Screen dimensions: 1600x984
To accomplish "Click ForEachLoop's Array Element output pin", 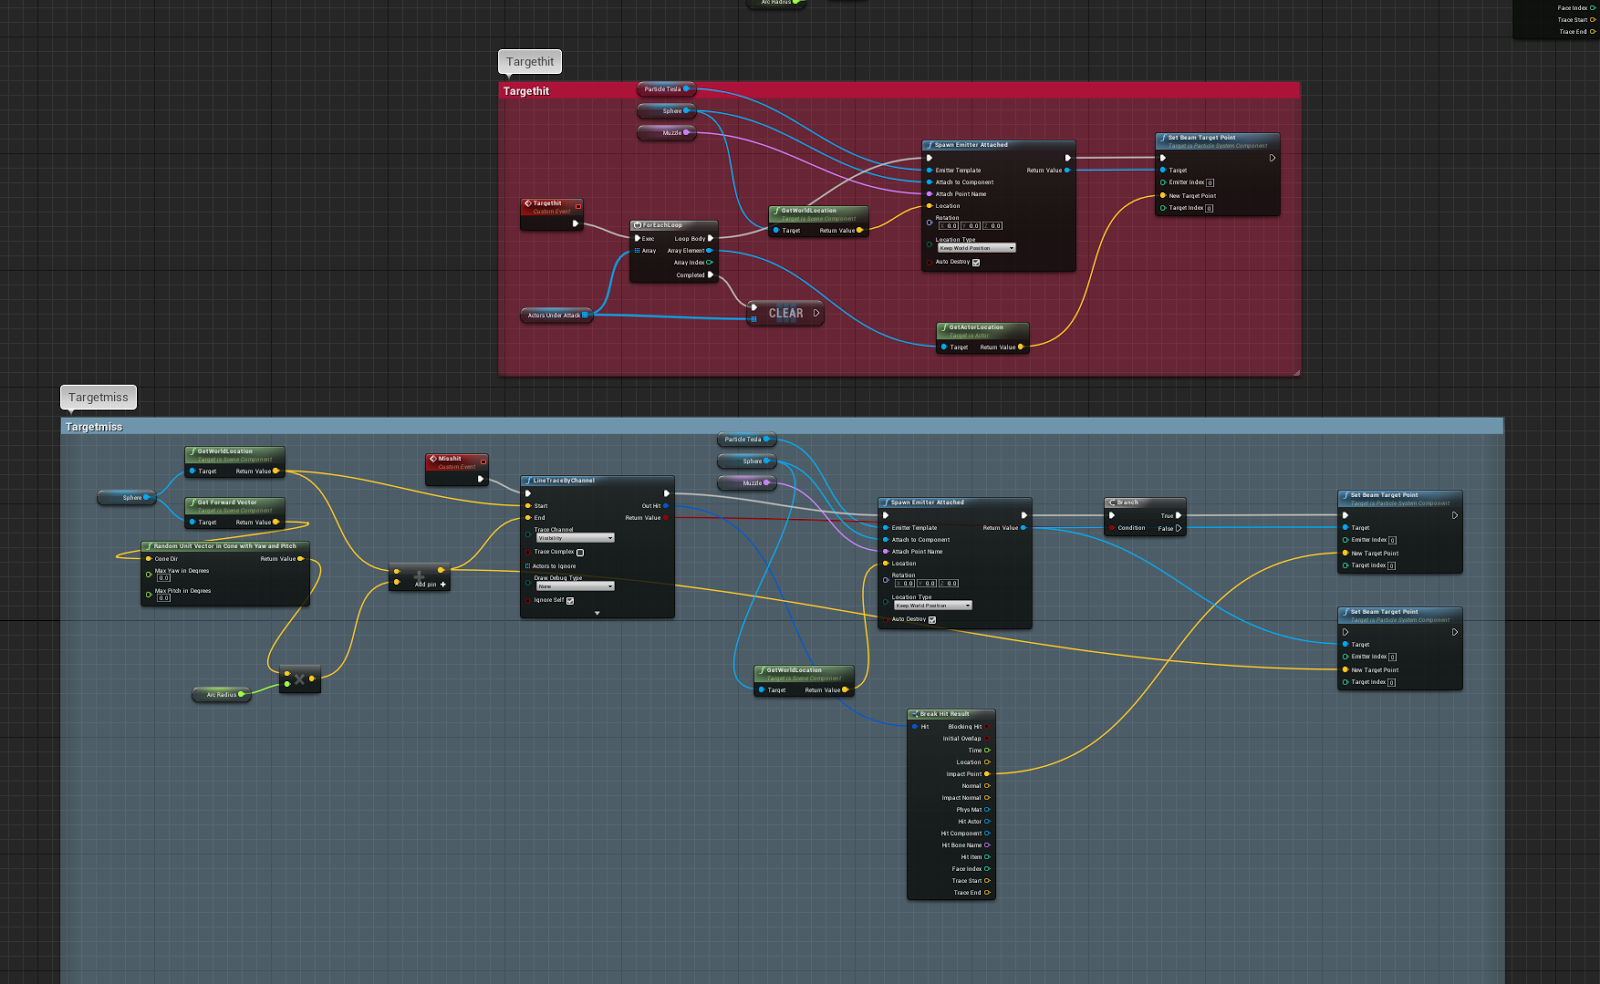I will [710, 250].
